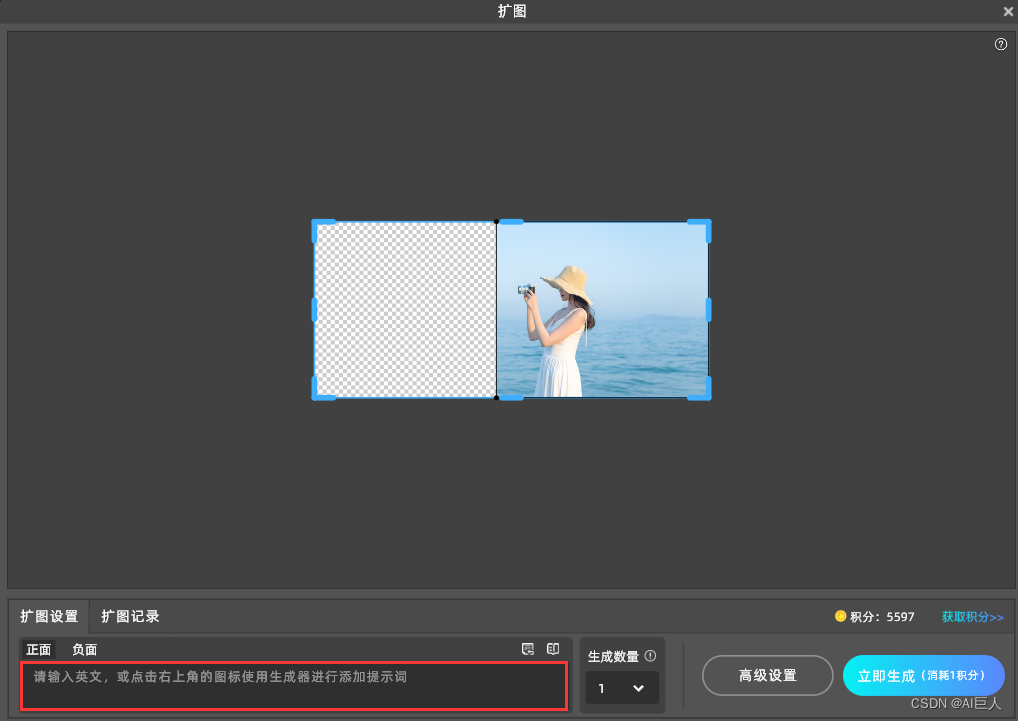Screen dimensions: 1018x721
Task: Focus the prompt text input field
Action: [x=295, y=686]
